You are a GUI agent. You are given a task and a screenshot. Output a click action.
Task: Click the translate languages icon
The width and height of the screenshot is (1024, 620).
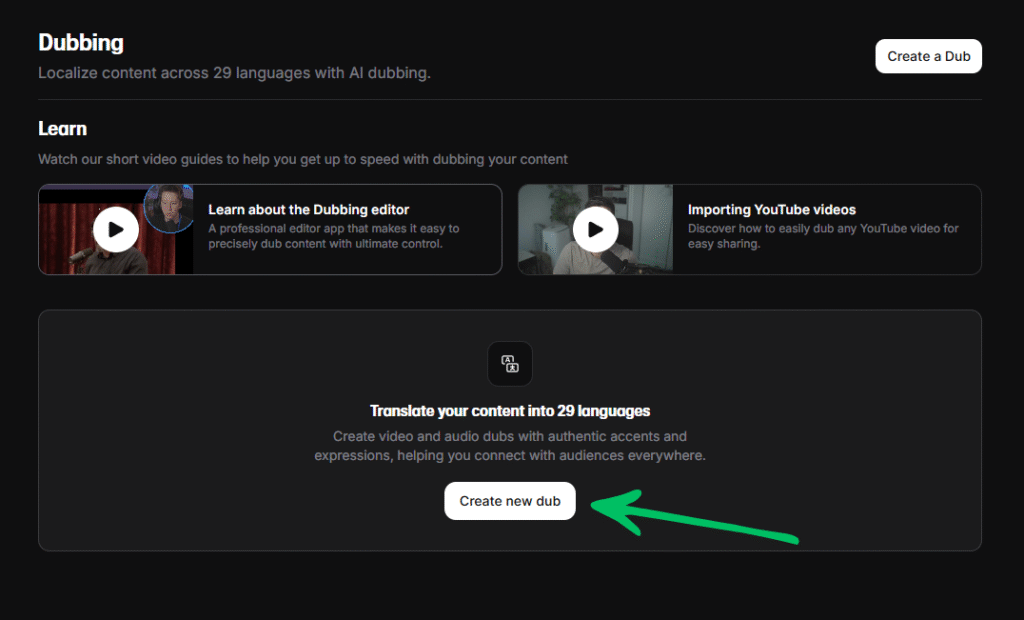(x=509, y=364)
